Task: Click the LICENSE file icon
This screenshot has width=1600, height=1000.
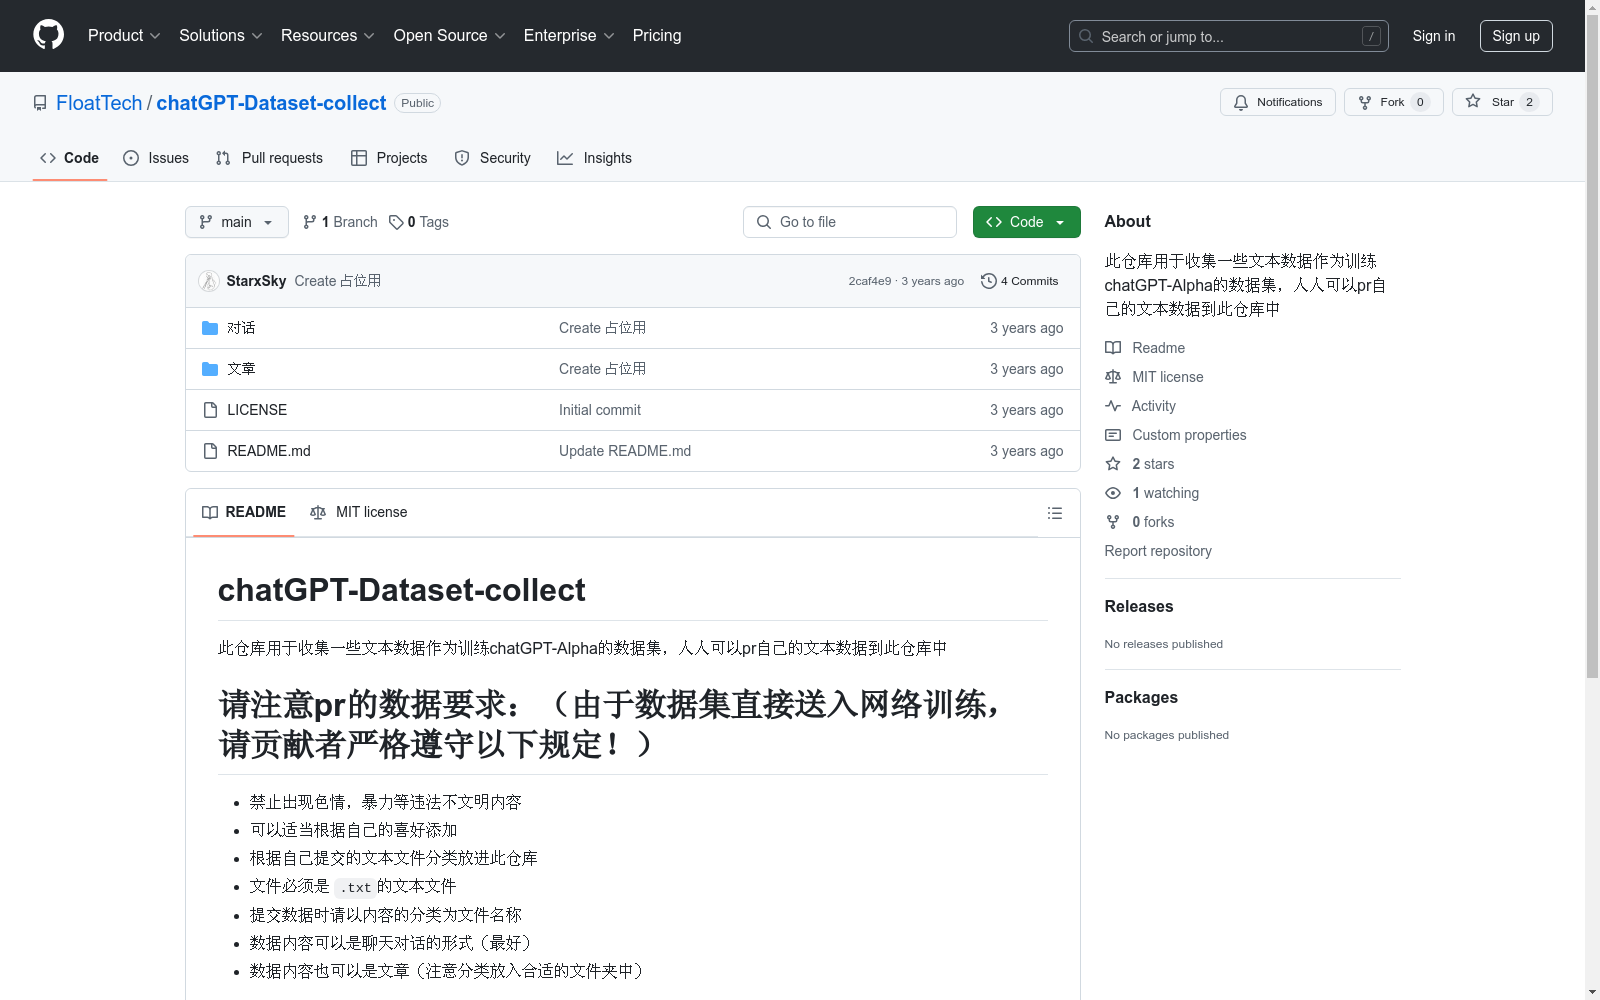Action: click(x=210, y=410)
